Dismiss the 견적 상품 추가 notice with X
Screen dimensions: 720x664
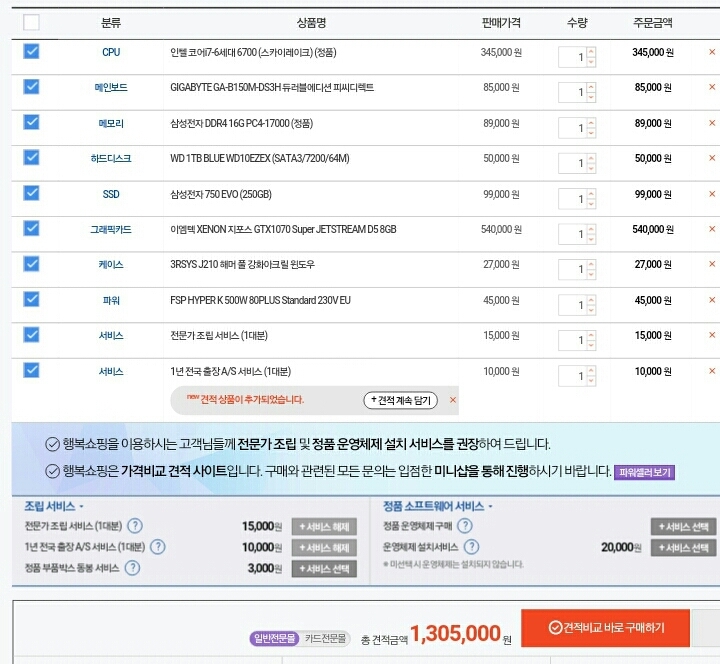(453, 400)
